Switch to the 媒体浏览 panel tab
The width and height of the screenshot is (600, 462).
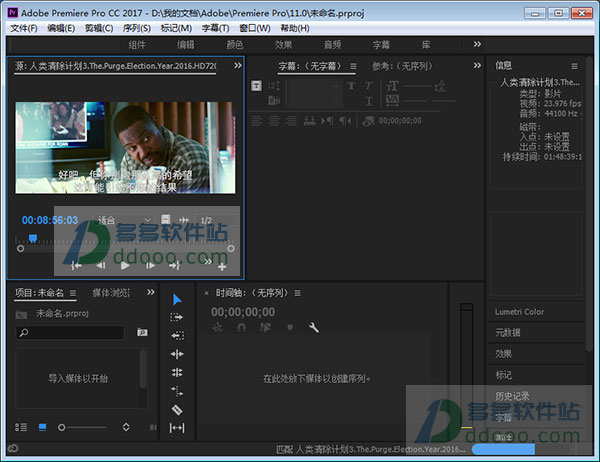click(111, 293)
